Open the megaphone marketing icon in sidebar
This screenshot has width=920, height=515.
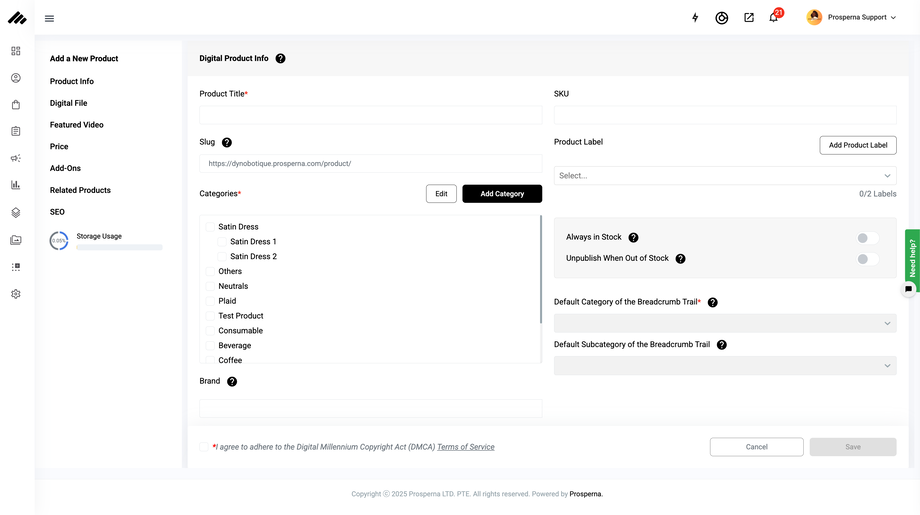(16, 158)
